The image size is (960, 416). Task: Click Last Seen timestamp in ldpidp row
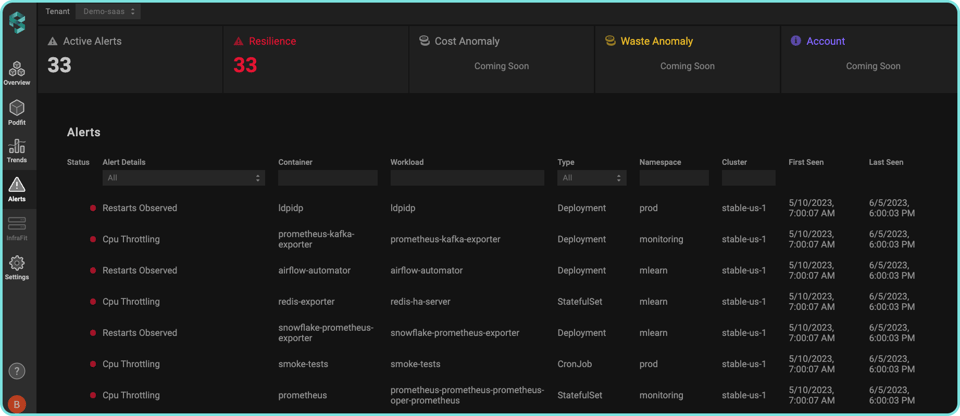(892, 208)
